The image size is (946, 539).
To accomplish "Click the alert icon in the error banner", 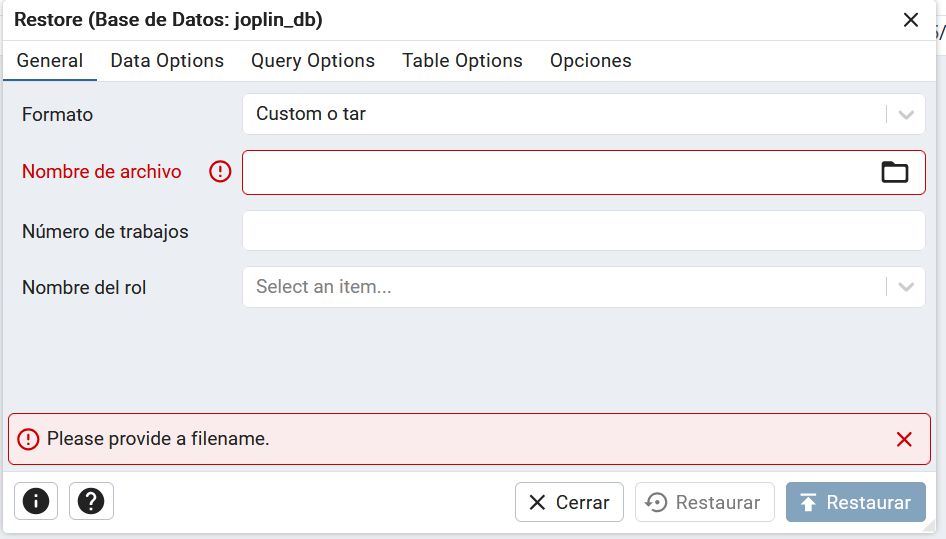I will (28, 439).
